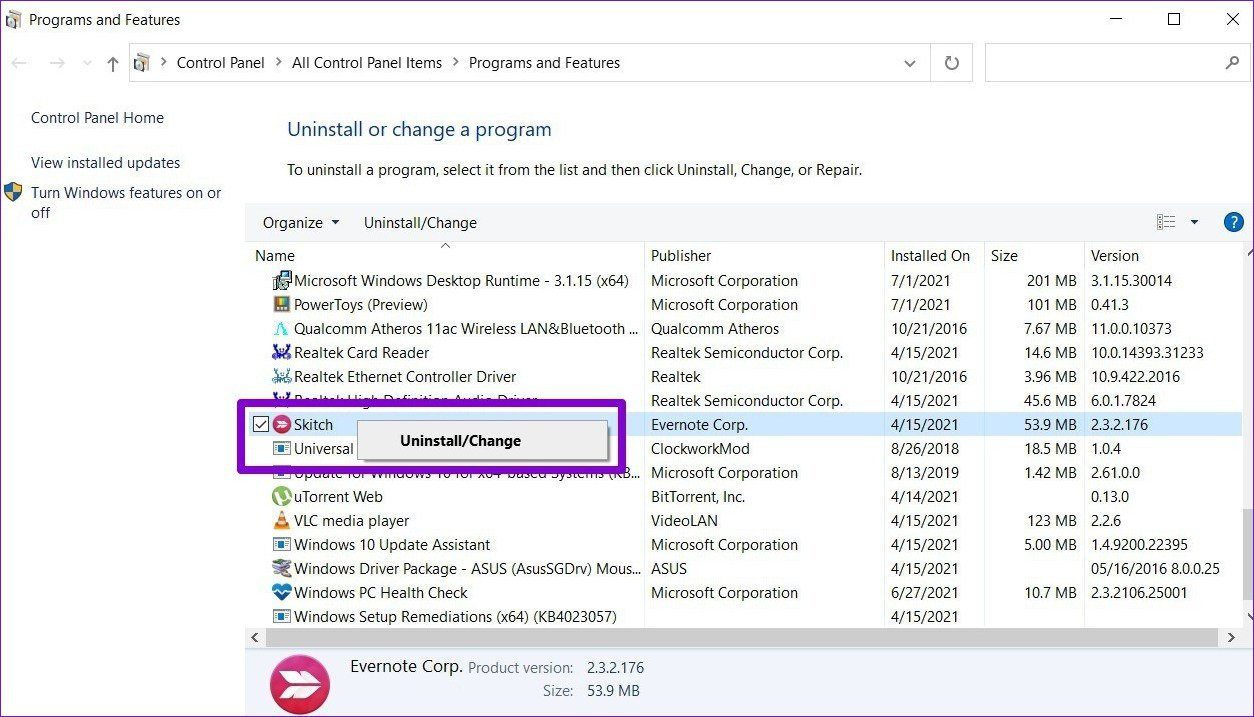Click the Windows Setup Remediations program icon
1254x717 pixels.
282,617
